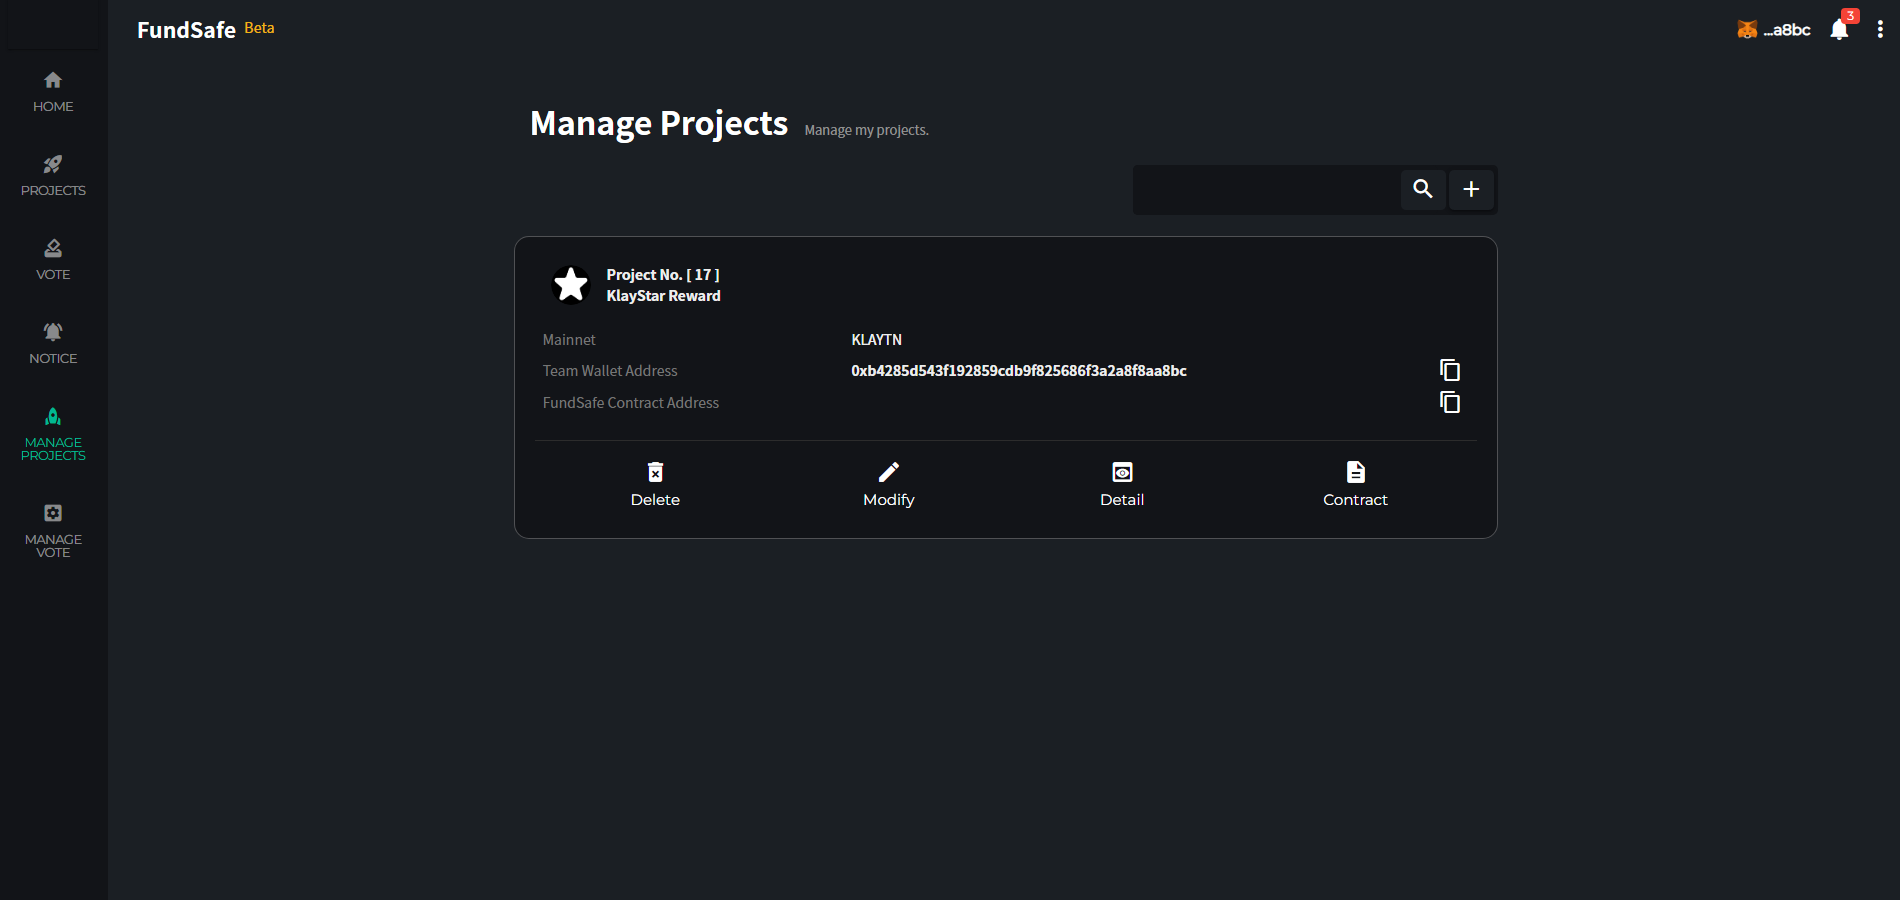
Task: Click the Beta label next to FundSafe
Action: coord(259,28)
